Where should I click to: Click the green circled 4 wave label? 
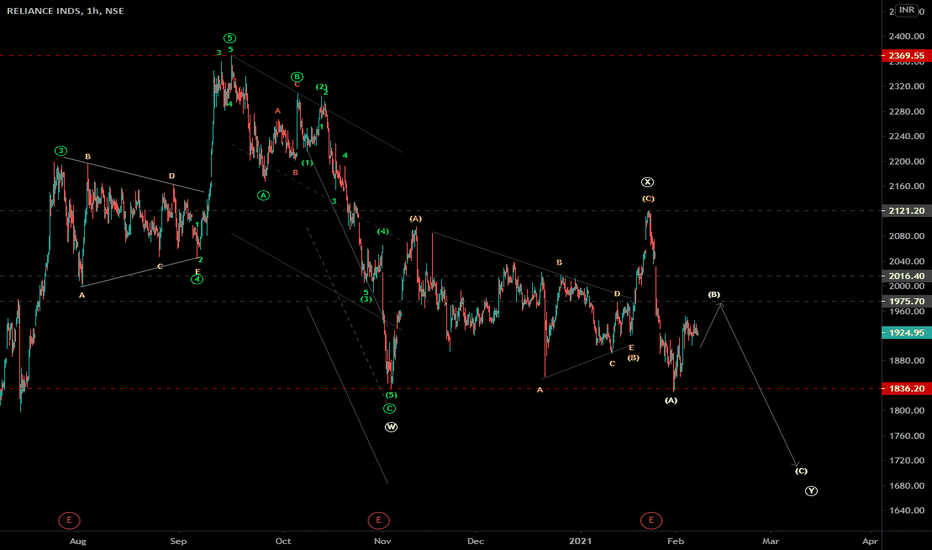(197, 279)
